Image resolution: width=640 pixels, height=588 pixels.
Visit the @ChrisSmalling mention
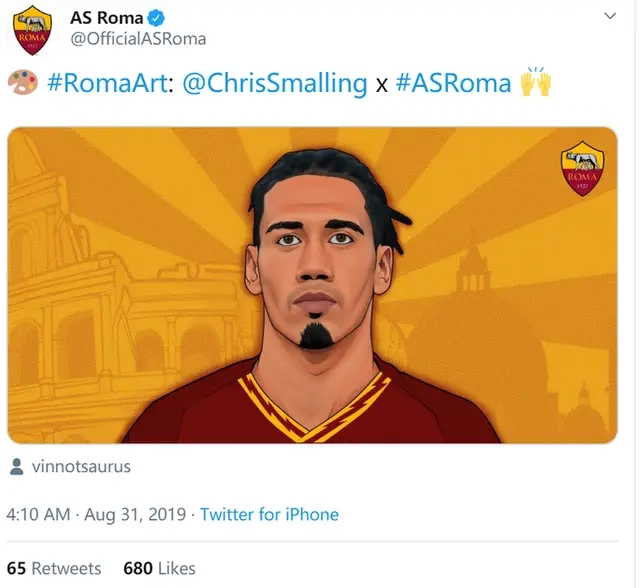pos(275,84)
